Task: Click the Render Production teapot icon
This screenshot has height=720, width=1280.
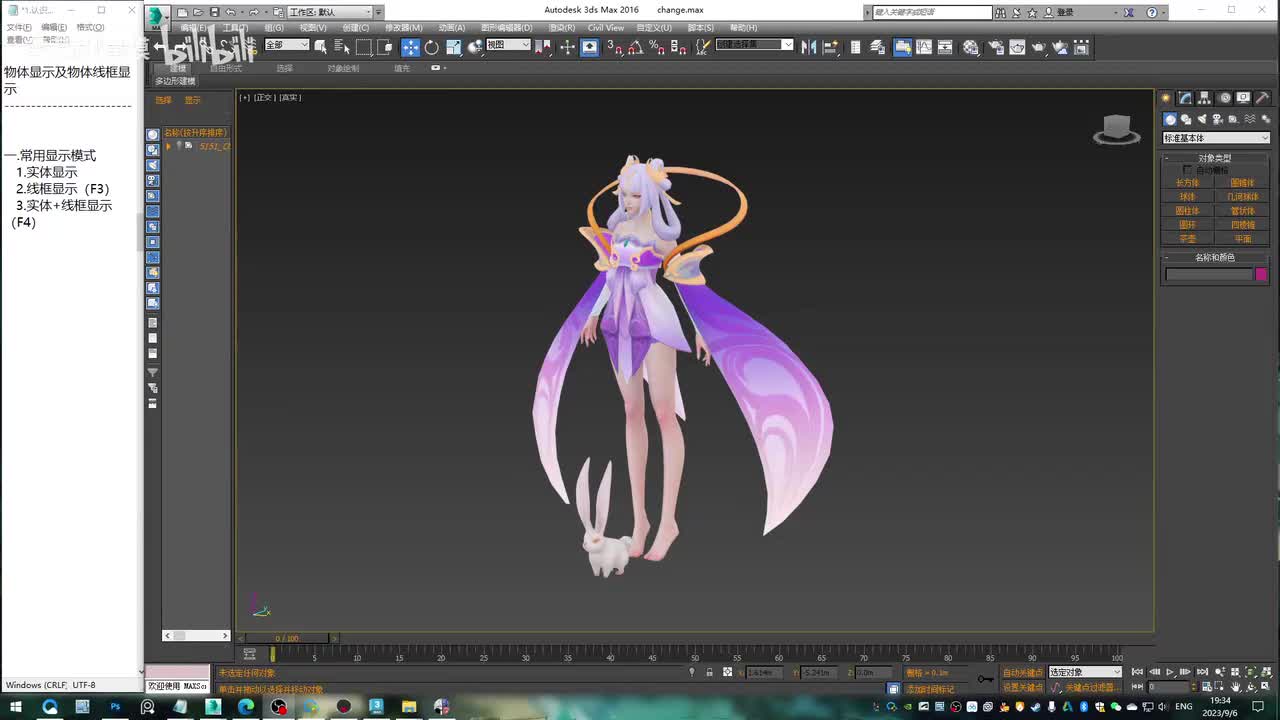Action: [x=1039, y=47]
